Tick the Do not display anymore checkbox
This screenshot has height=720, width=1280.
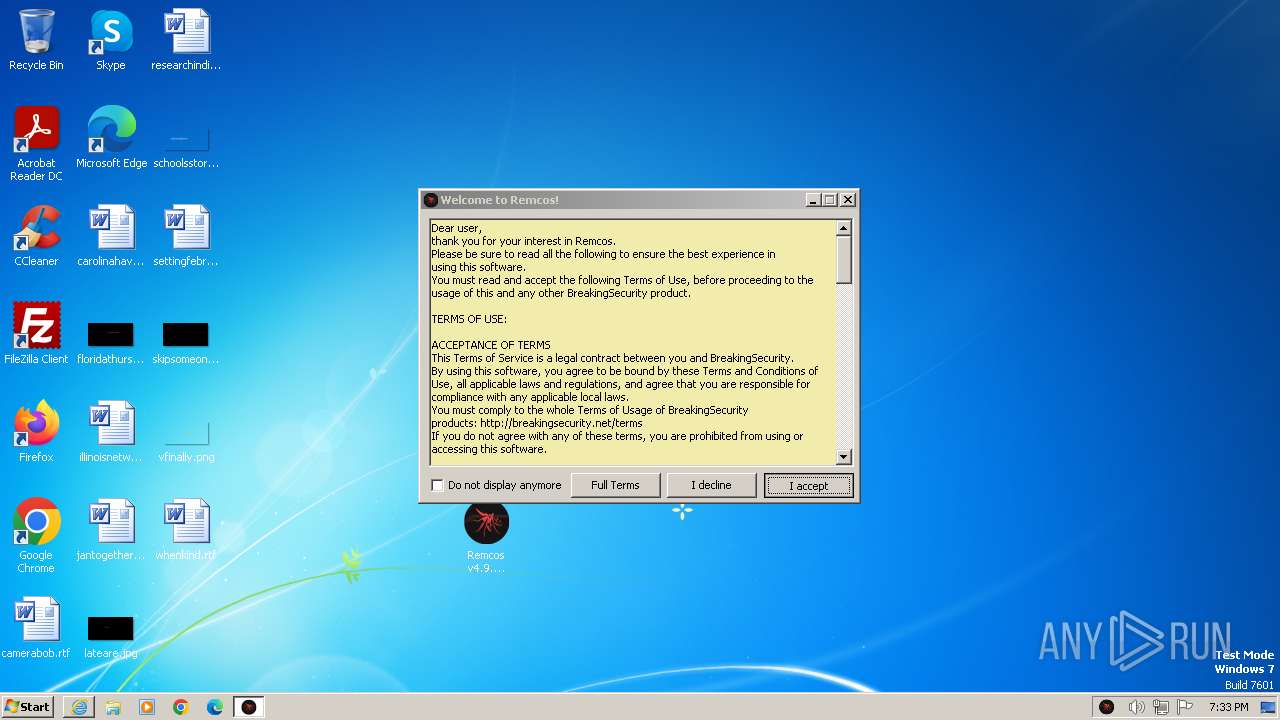pos(437,485)
